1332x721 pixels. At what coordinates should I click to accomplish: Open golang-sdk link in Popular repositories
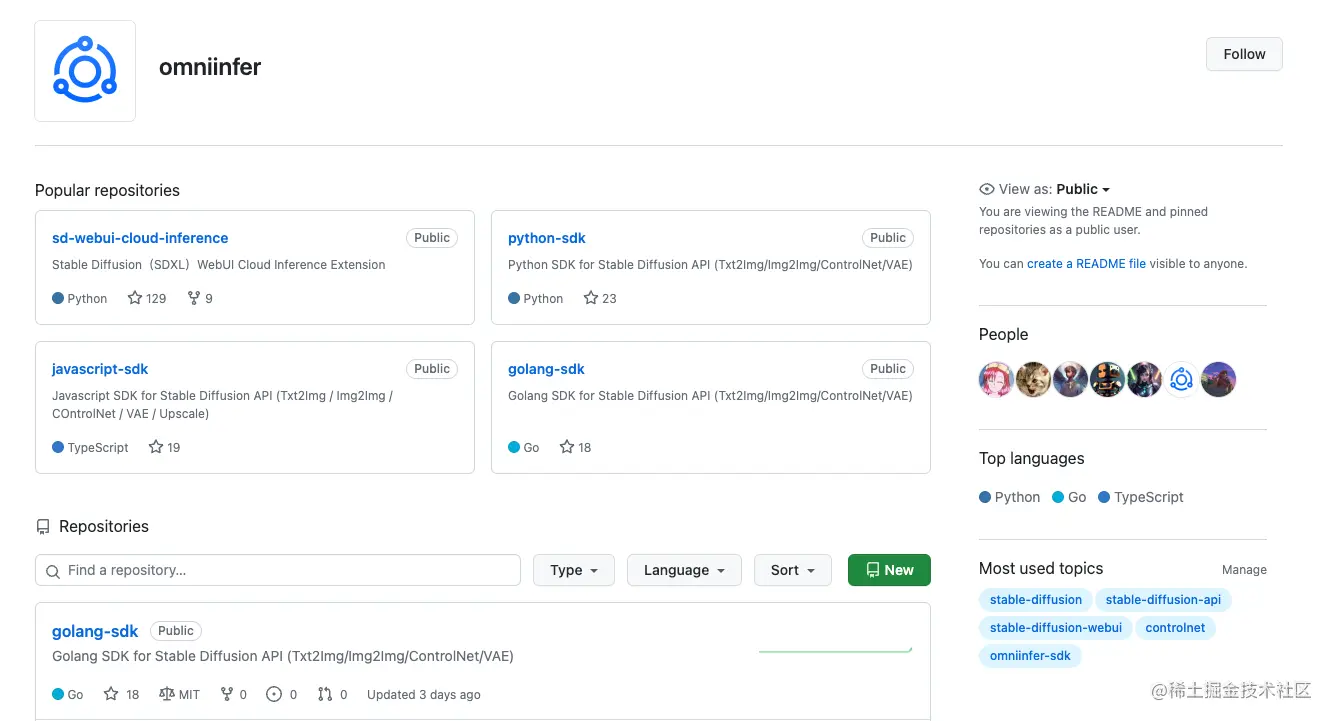pyautogui.click(x=546, y=369)
